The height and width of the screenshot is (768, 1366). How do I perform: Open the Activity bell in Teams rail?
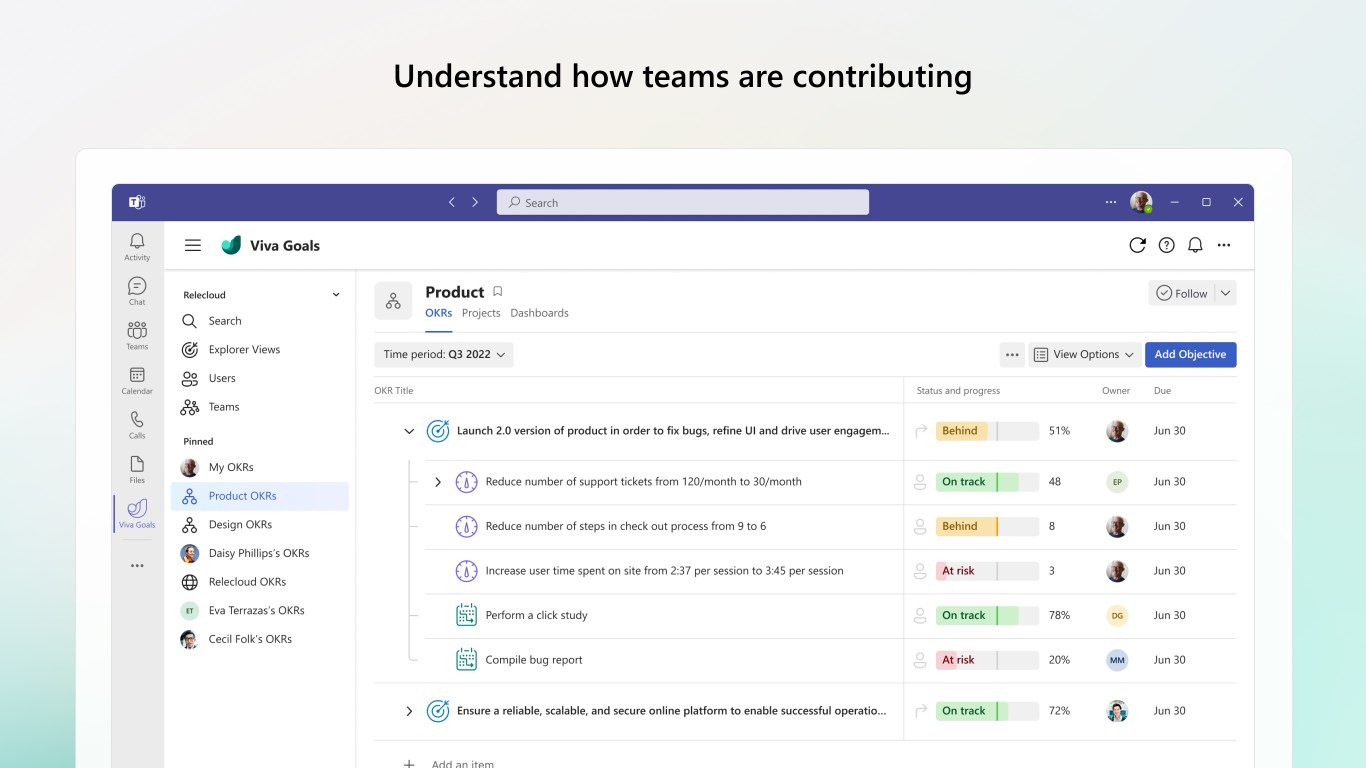(x=137, y=245)
